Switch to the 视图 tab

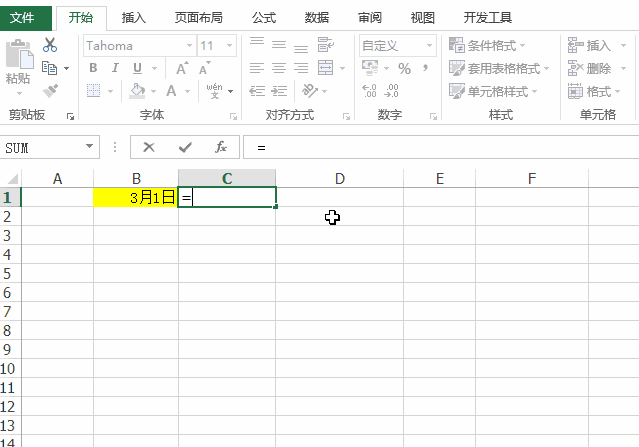[x=423, y=18]
